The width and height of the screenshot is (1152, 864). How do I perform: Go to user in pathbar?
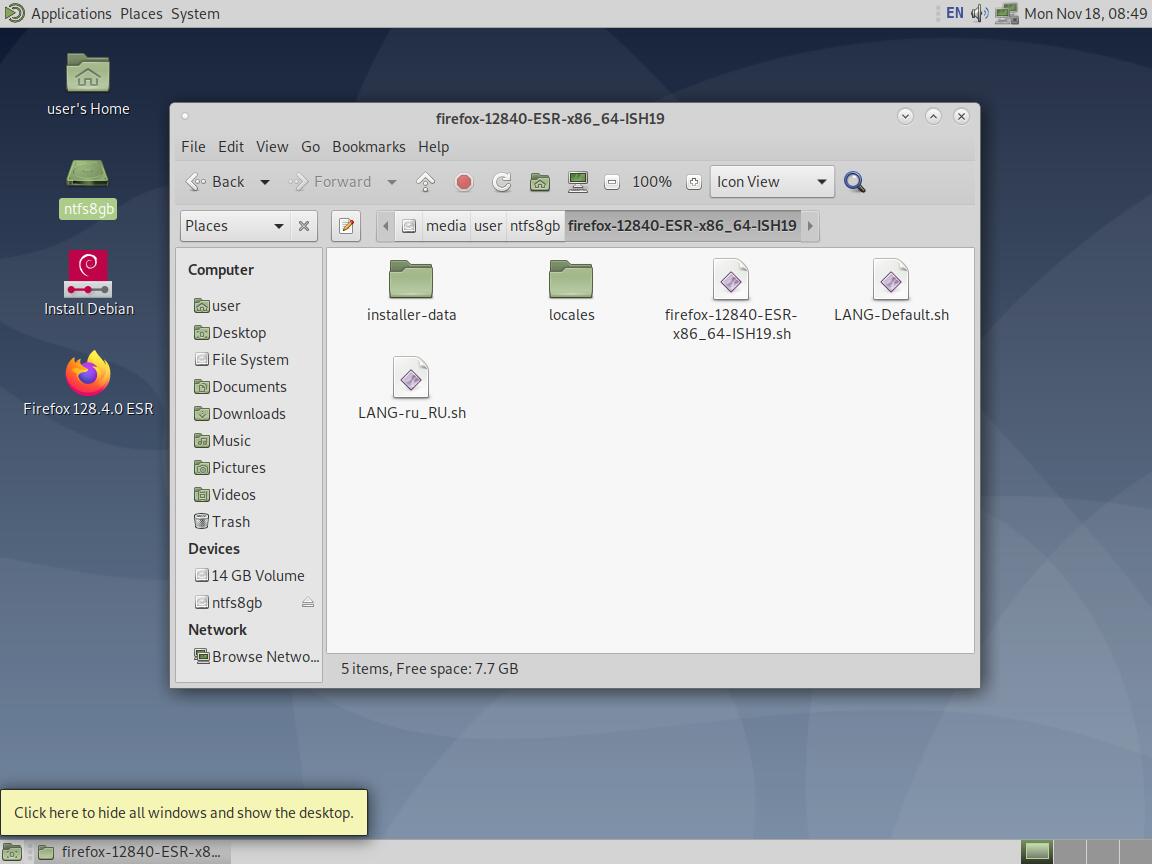488,226
